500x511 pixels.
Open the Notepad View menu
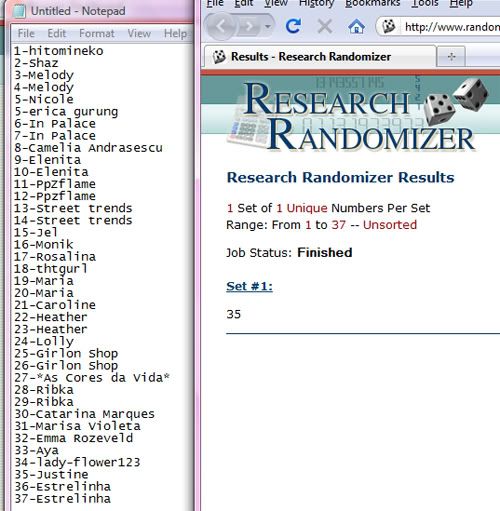click(x=139, y=33)
